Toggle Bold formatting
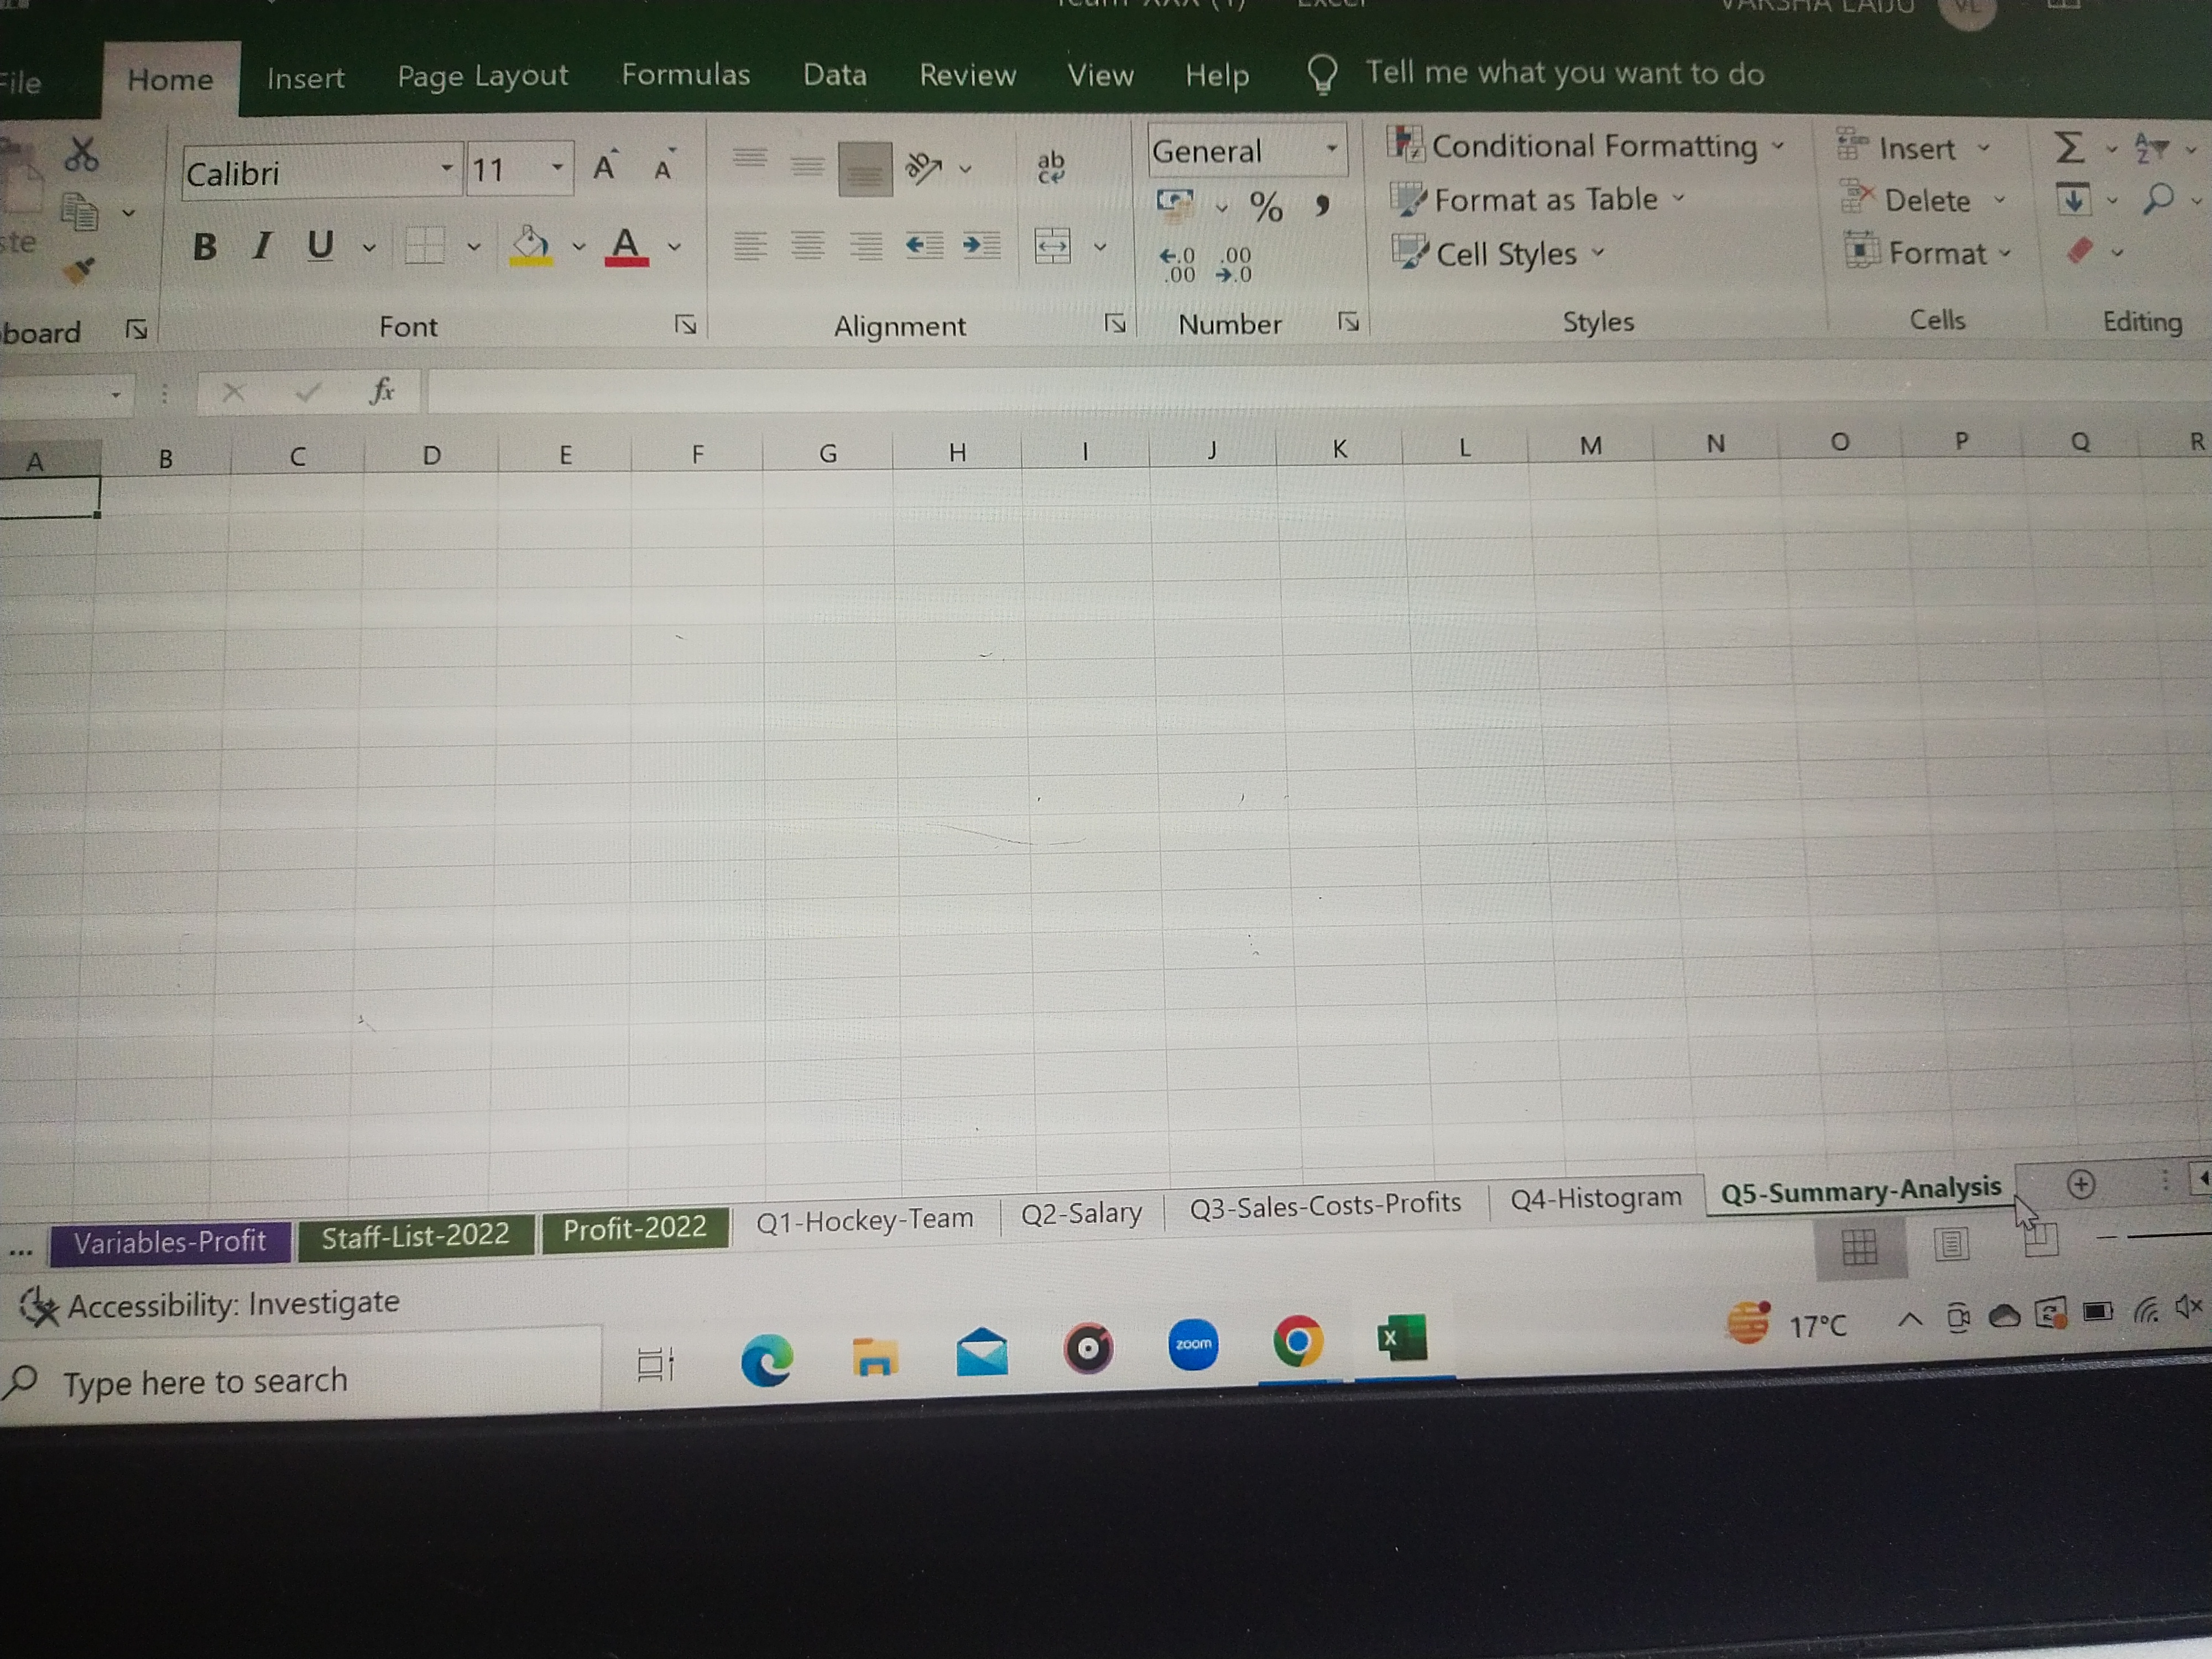This screenshot has height=1659, width=2212. [x=205, y=246]
